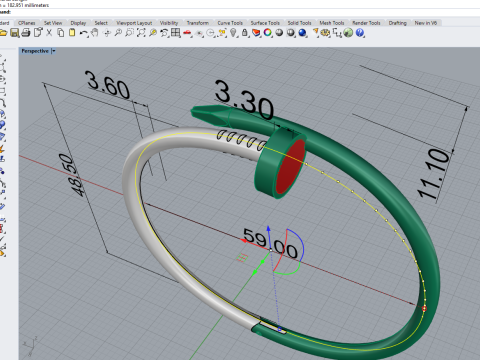This screenshot has height=360, width=480.
Task: Open the Edit Layers icon
Action: [256, 33]
